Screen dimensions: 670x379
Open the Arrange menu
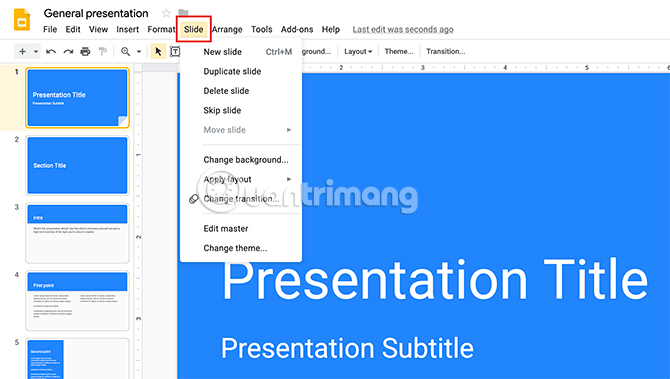(227, 29)
